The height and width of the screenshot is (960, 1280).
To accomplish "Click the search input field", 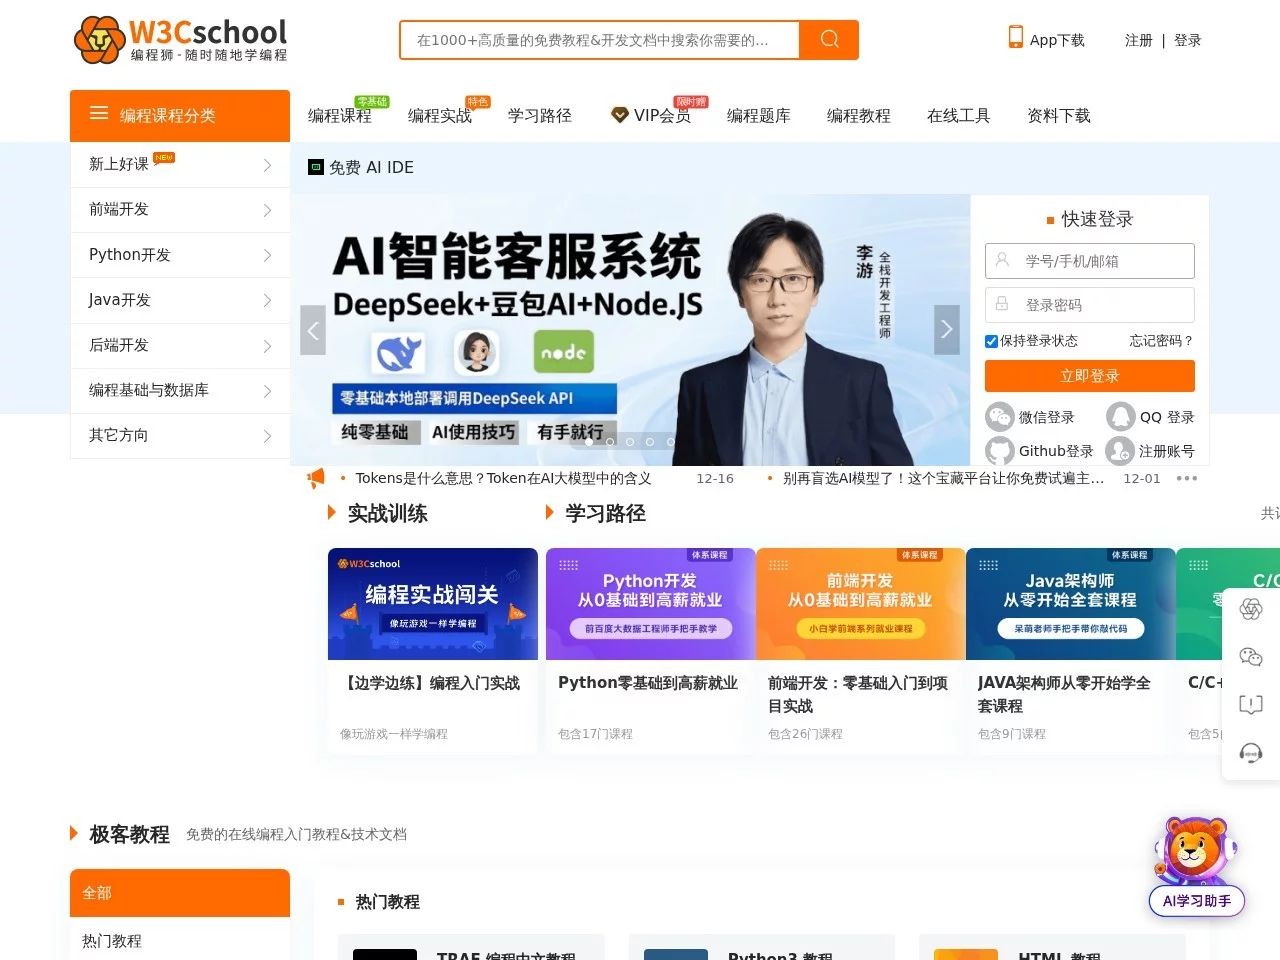I will click(x=600, y=39).
